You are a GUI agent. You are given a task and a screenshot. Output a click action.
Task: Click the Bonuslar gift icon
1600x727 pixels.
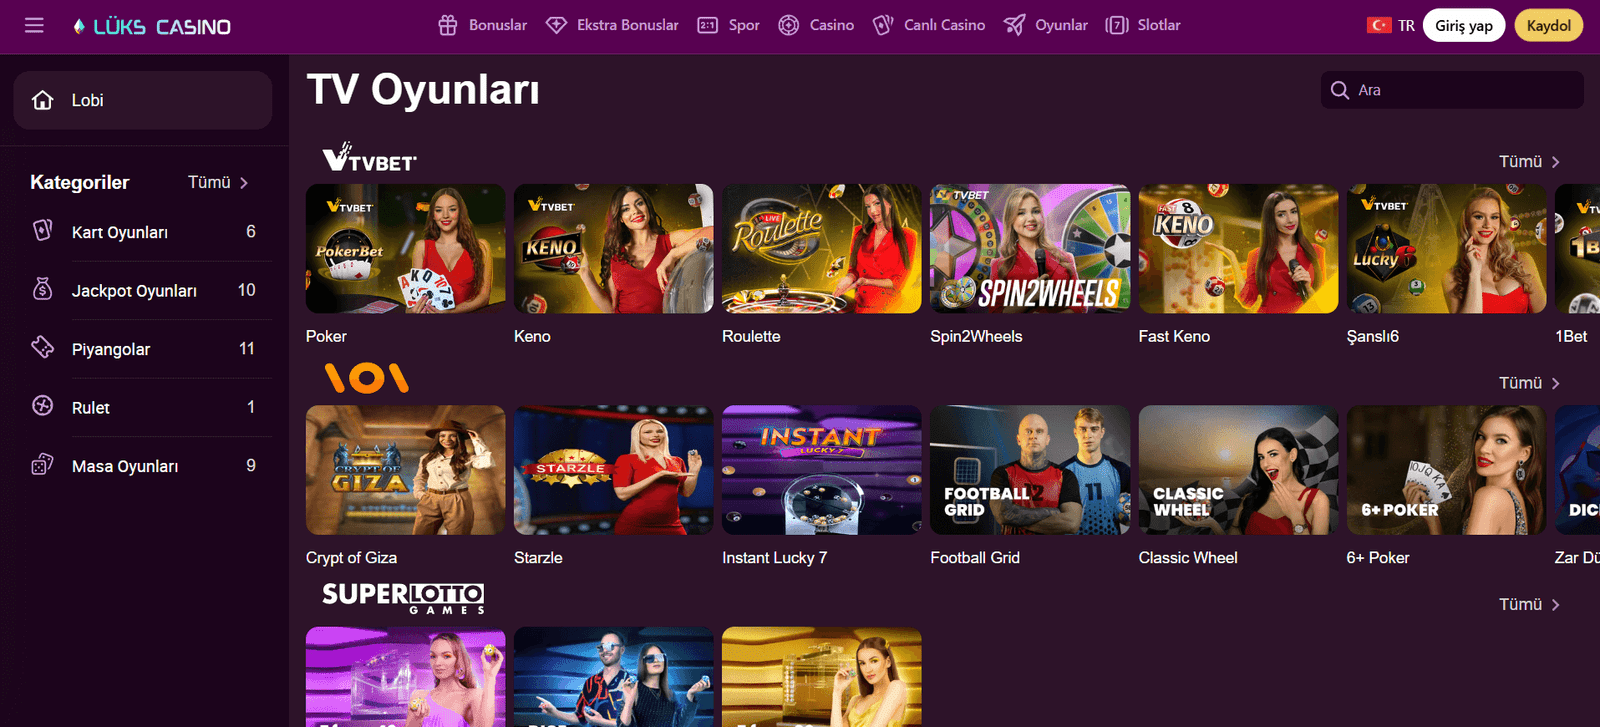448,26
